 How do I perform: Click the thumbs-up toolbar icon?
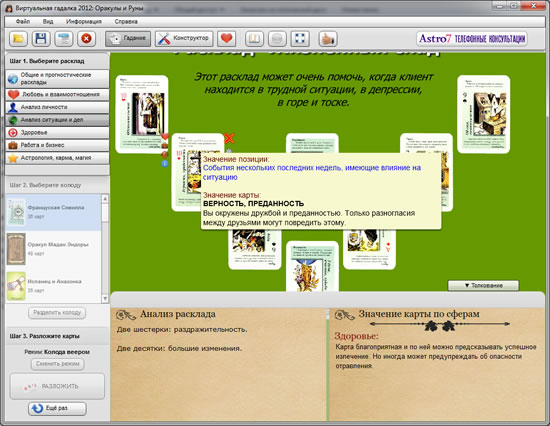tap(328, 38)
